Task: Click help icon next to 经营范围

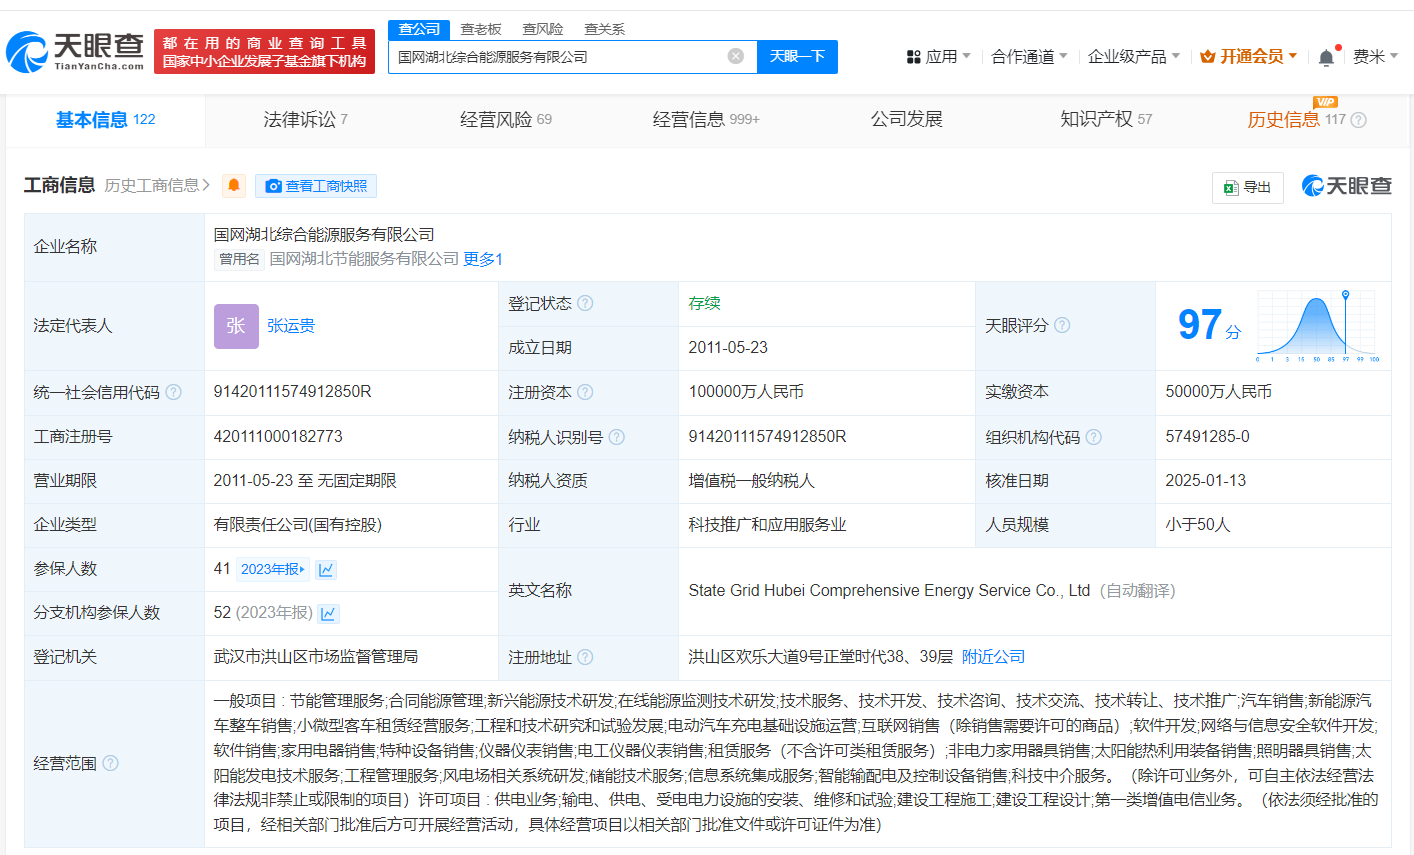Action: 111,763
